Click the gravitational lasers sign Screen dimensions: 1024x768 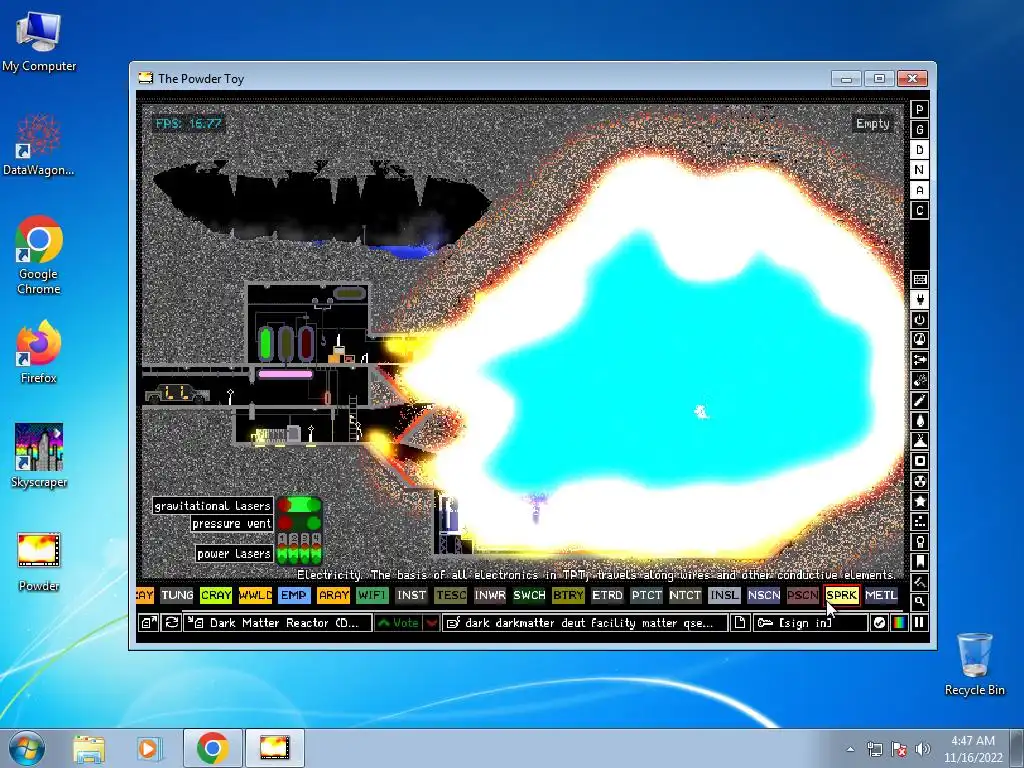(x=212, y=506)
